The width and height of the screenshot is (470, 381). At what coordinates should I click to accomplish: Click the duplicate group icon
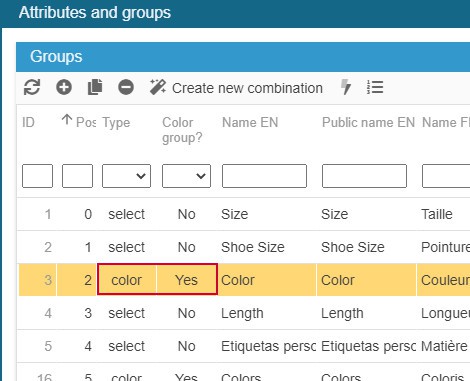point(95,88)
